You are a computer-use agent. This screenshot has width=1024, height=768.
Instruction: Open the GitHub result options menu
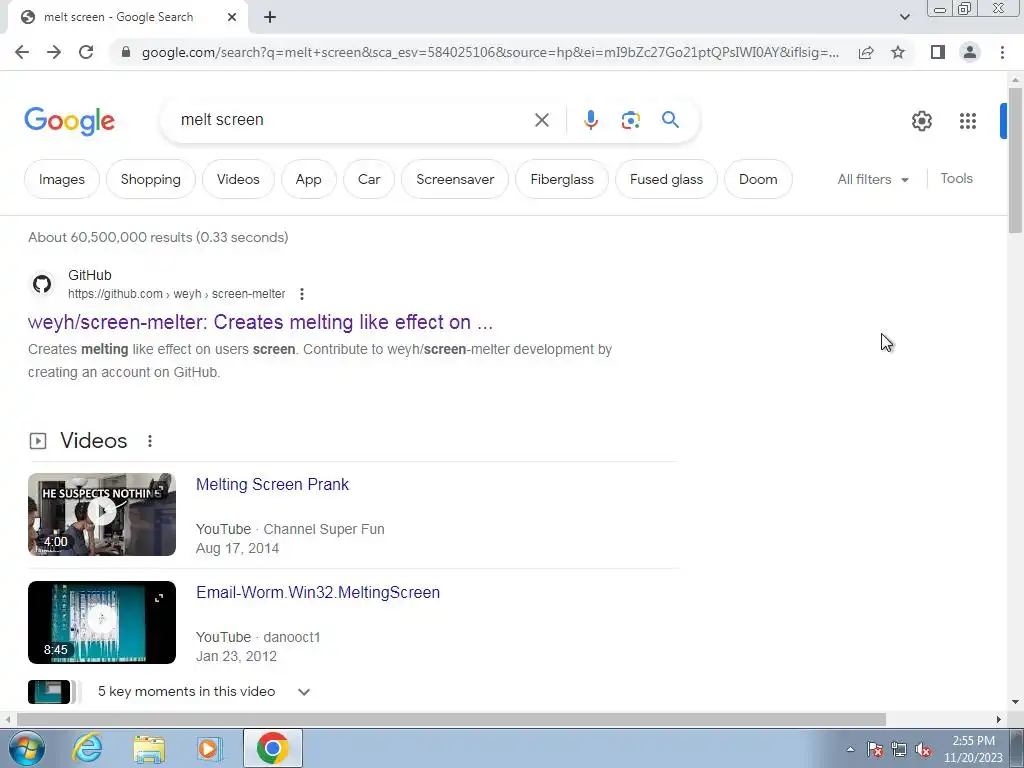pyautogui.click(x=302, y=295)
